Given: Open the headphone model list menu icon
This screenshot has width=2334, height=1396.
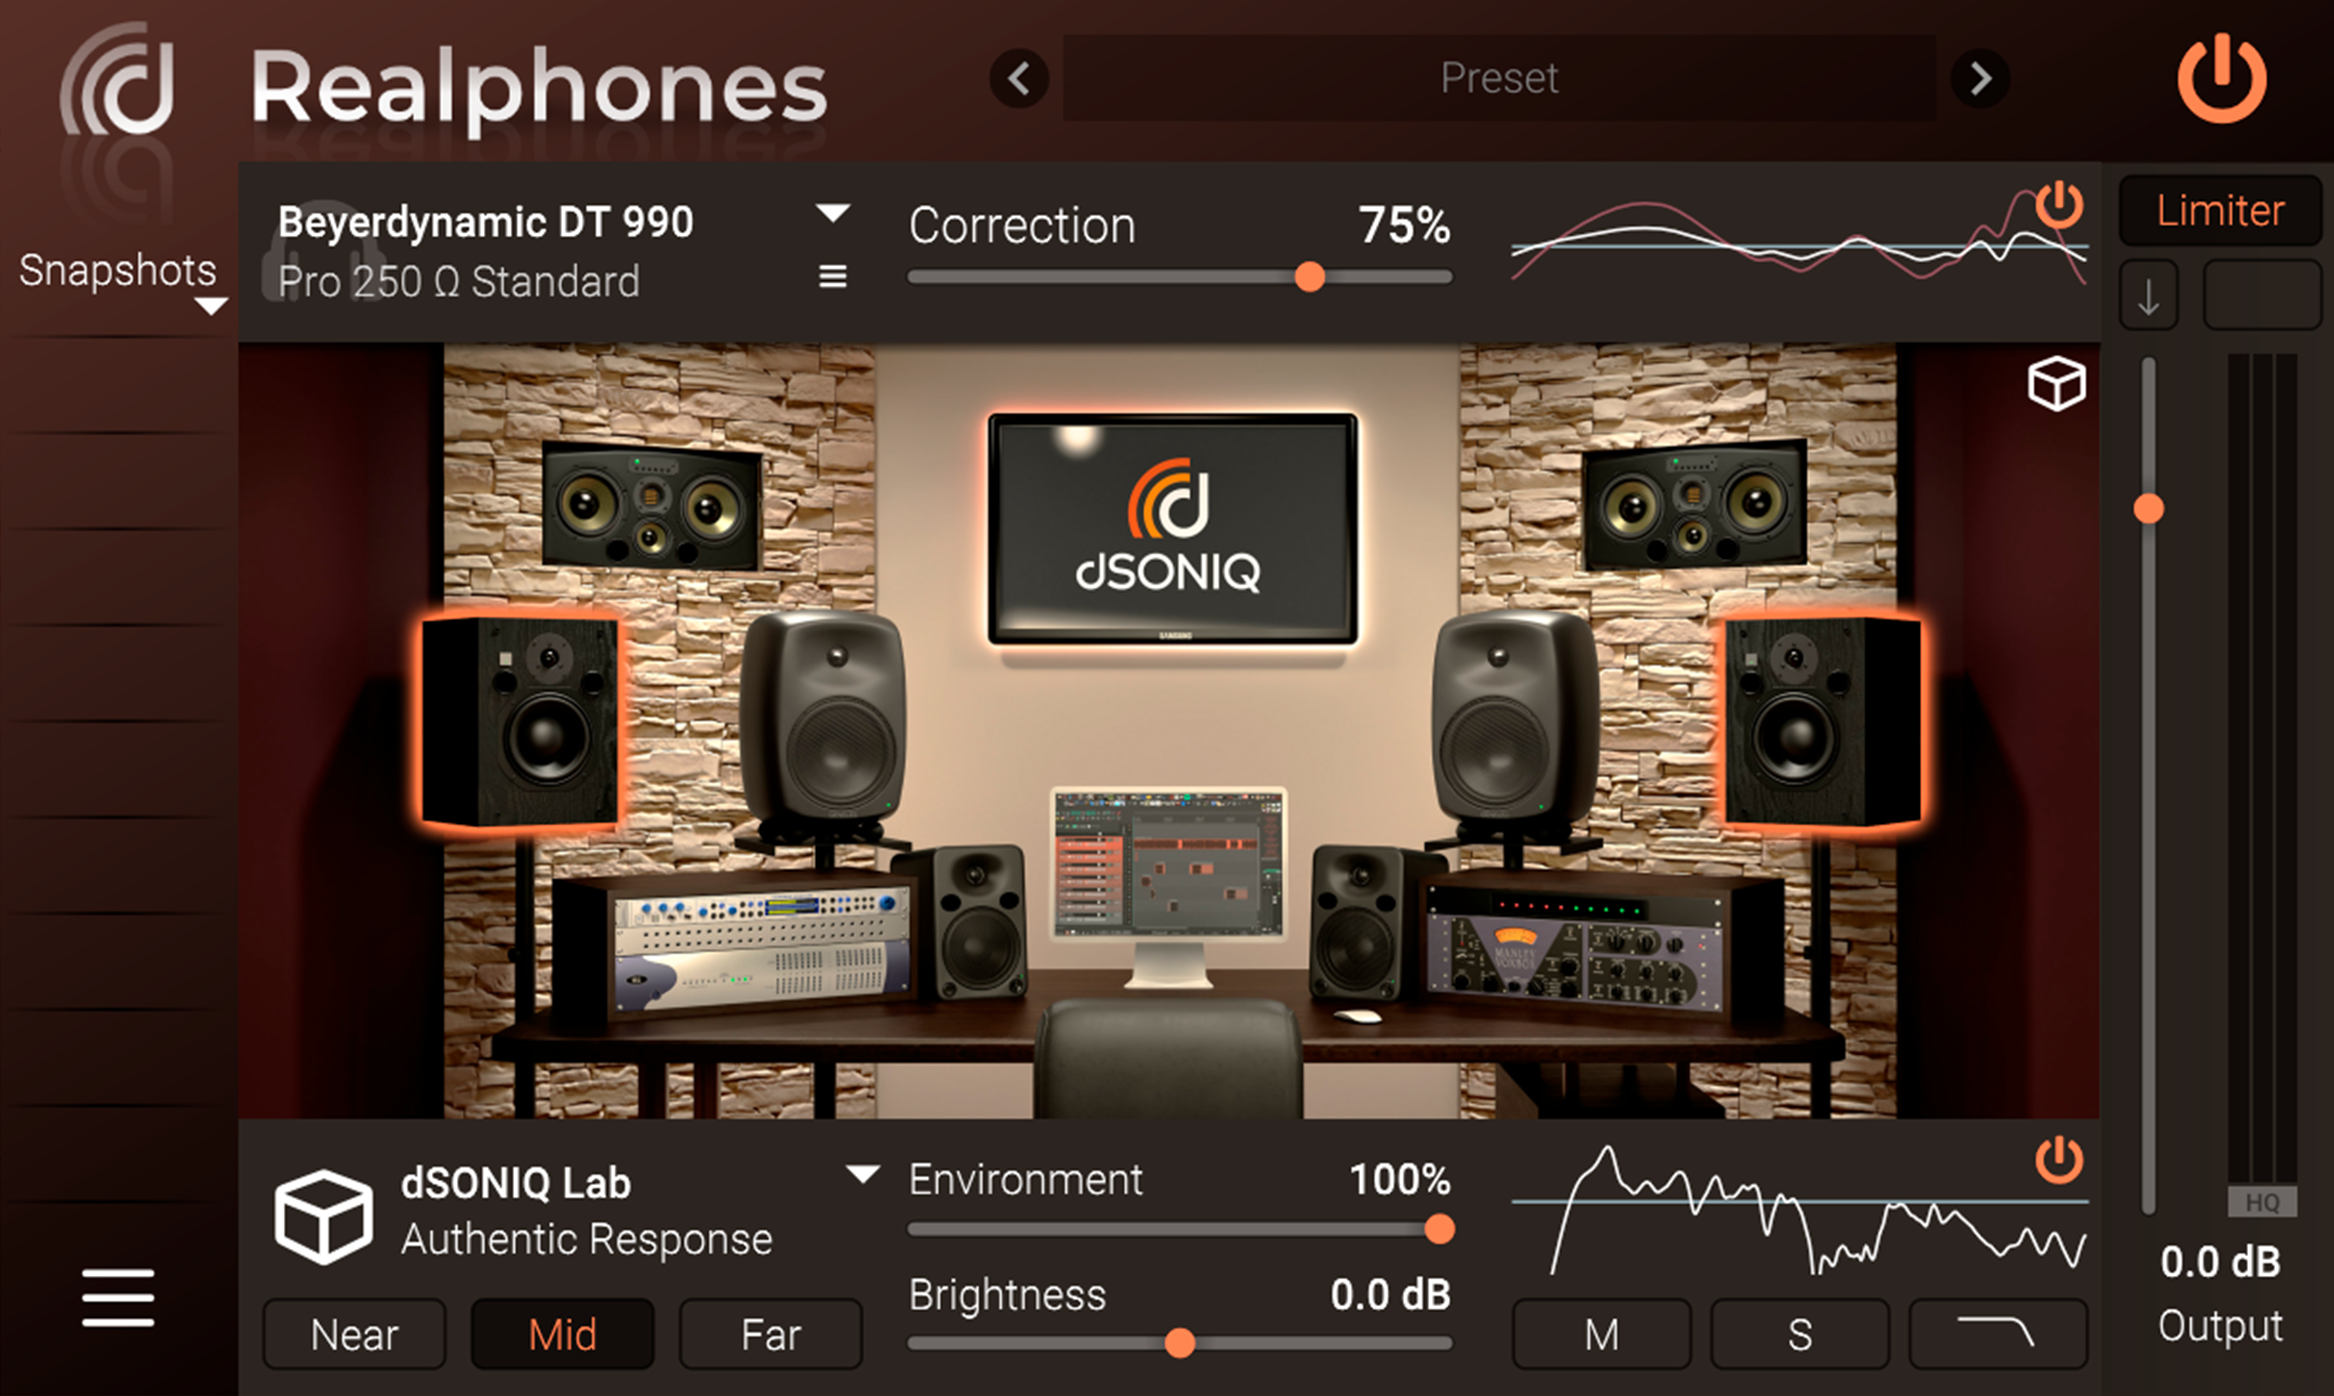Looking at the screenshot, I should pos(833,276).
